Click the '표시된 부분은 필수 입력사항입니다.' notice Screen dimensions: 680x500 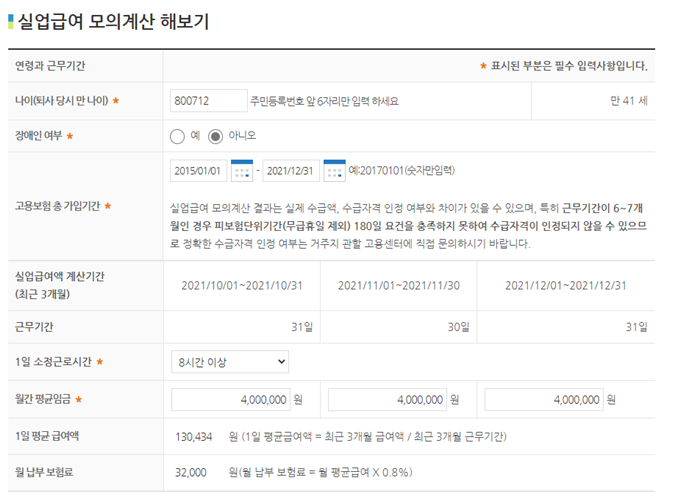coord(569,66)
